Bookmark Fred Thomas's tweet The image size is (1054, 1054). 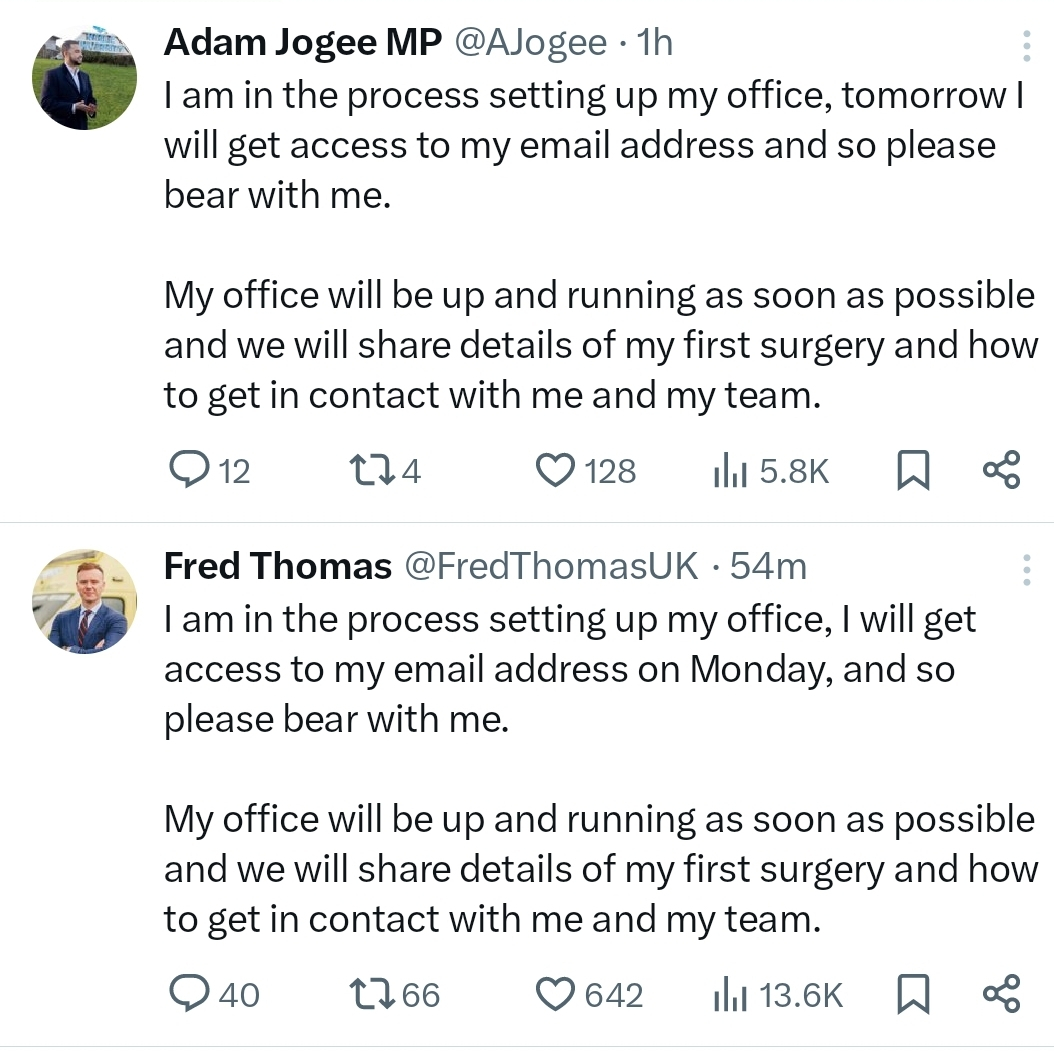coord(914,994)
